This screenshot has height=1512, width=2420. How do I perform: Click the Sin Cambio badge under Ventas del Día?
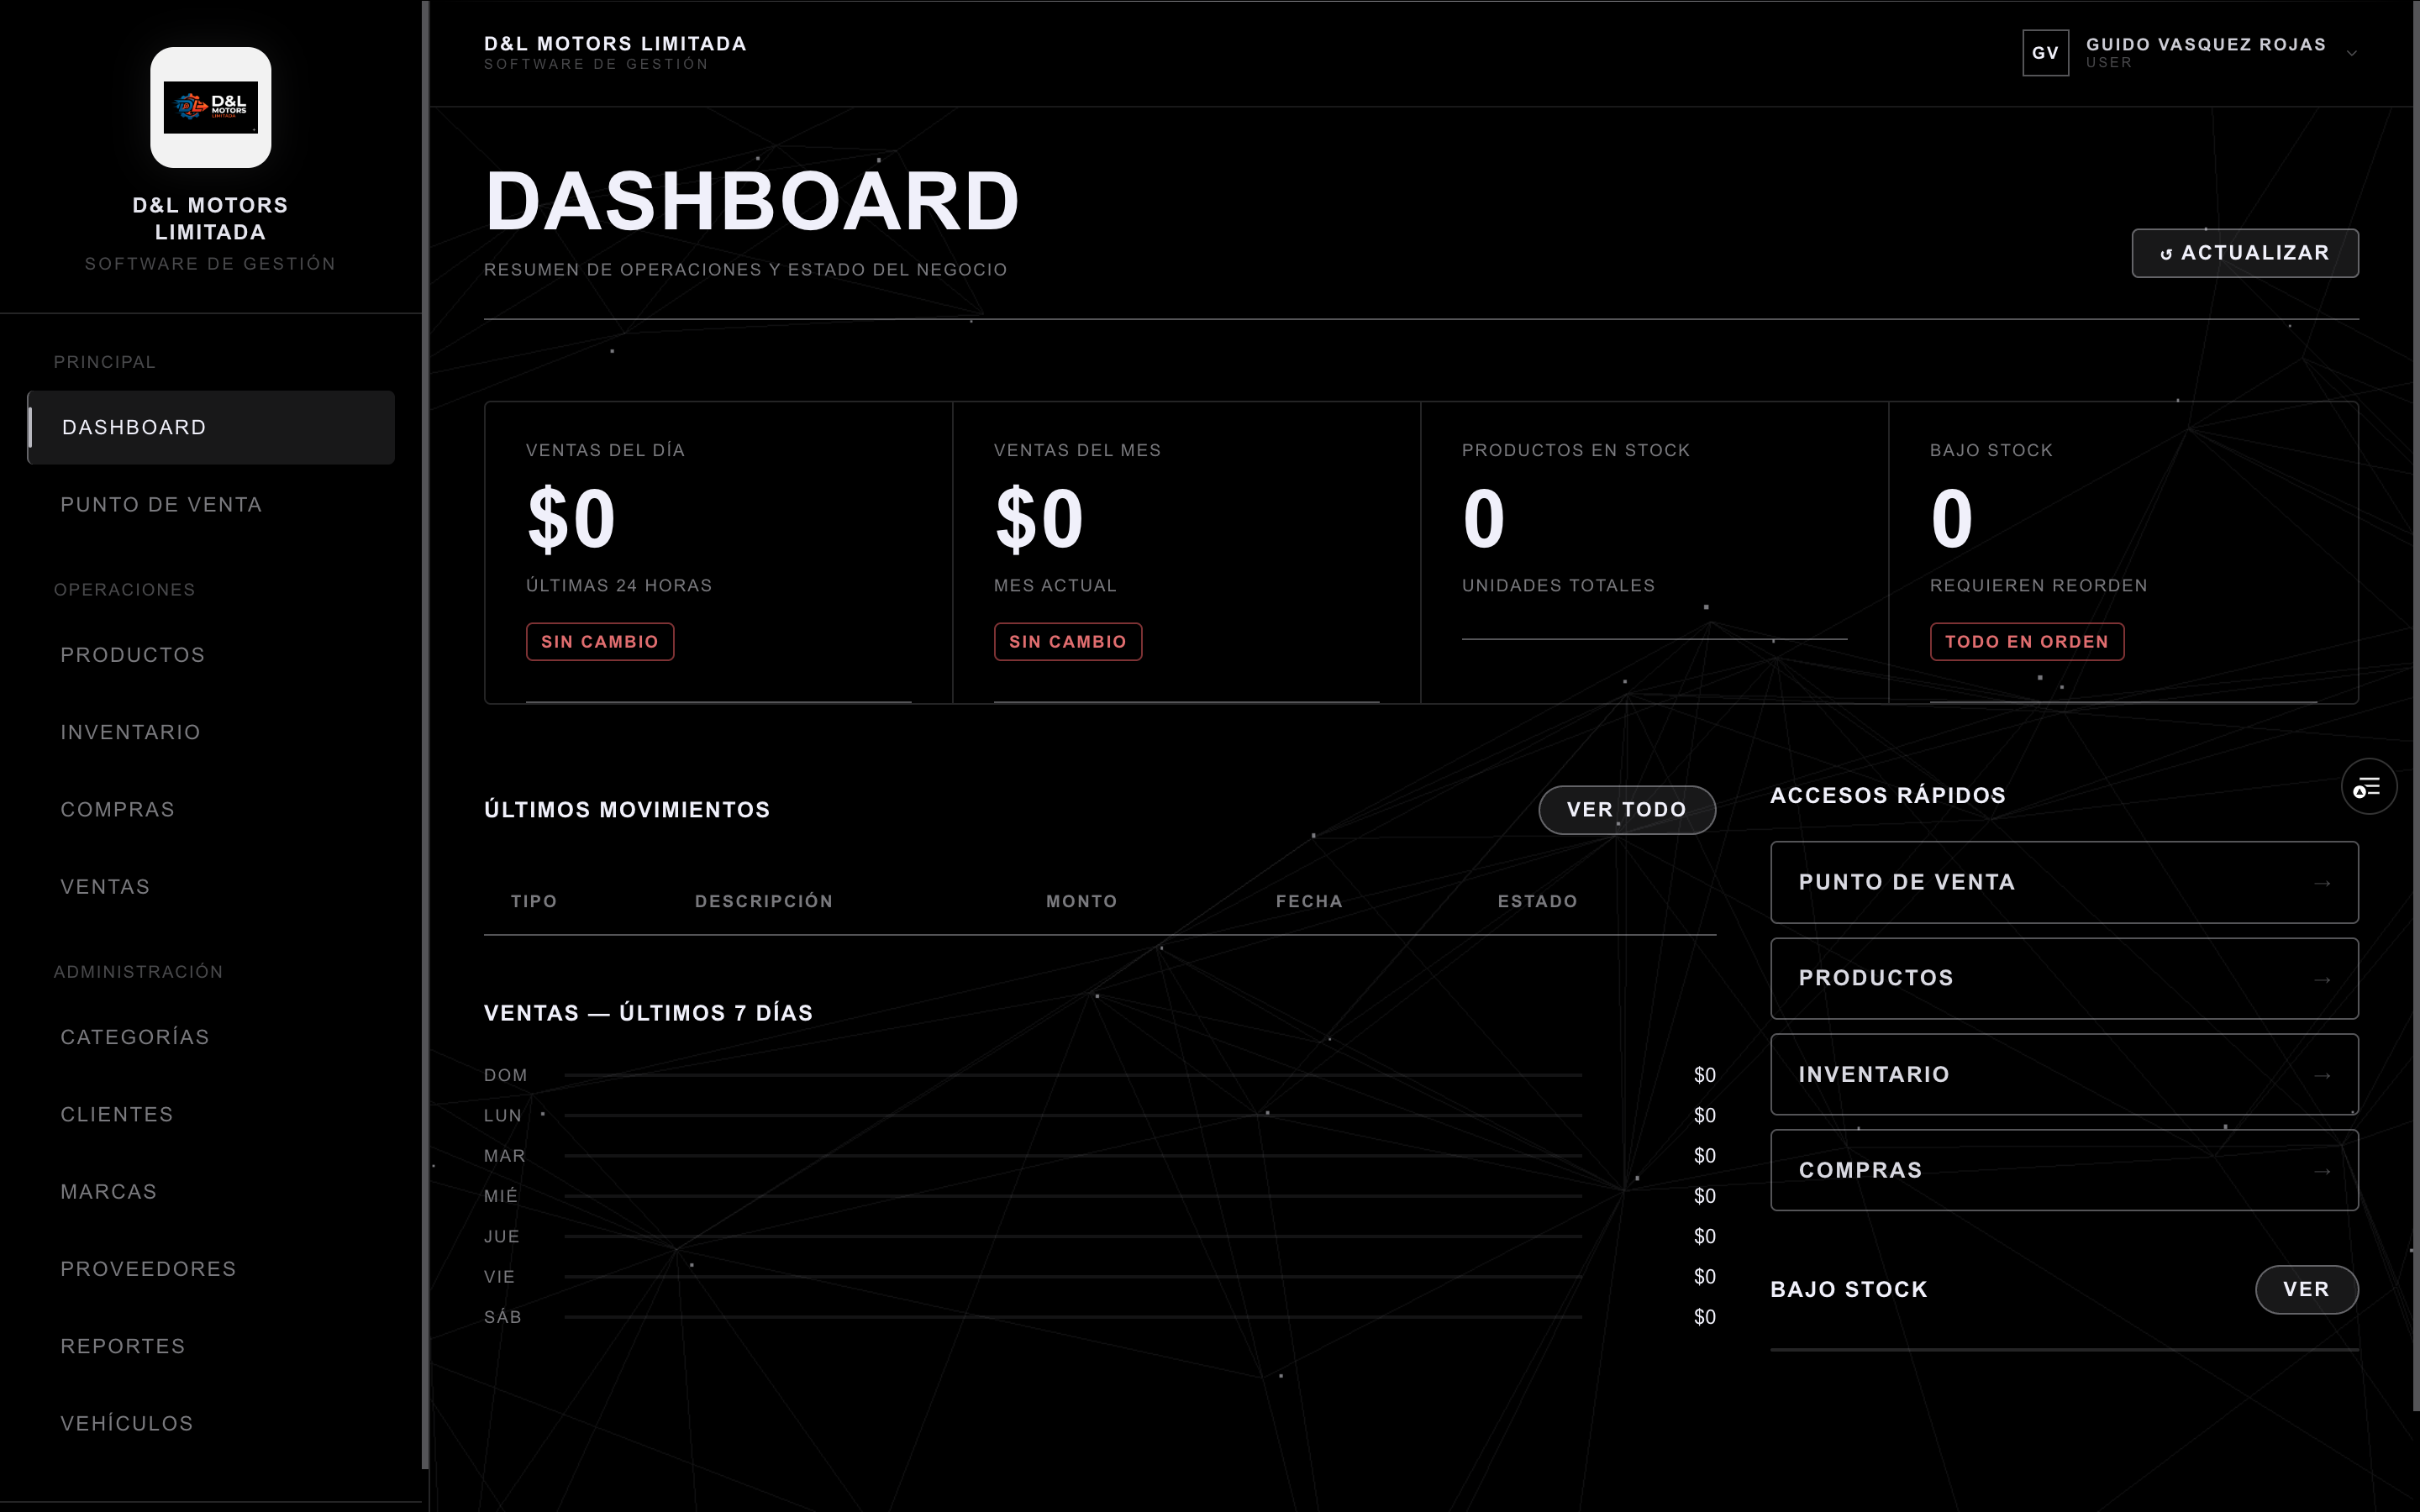[x=600, y=641]
